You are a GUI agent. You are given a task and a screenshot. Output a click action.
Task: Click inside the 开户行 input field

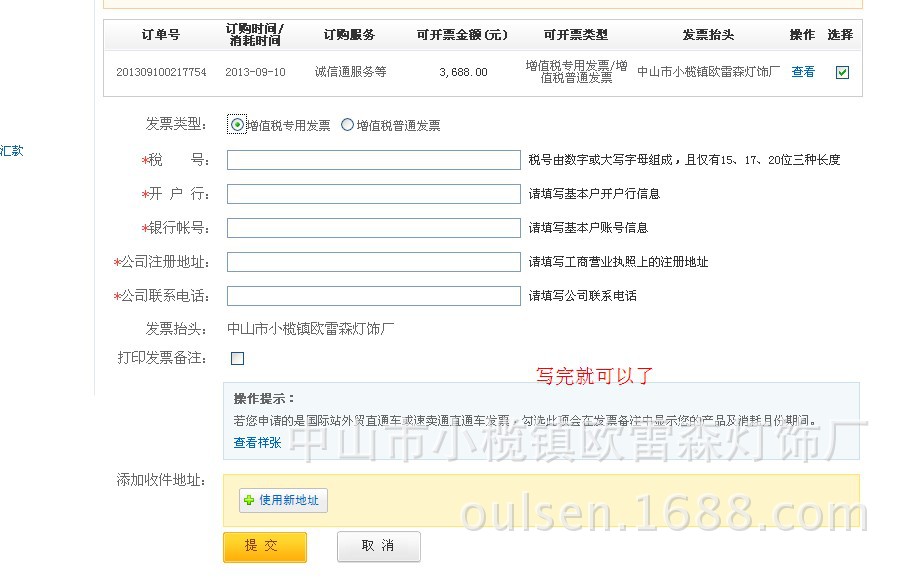pos(373,193)
